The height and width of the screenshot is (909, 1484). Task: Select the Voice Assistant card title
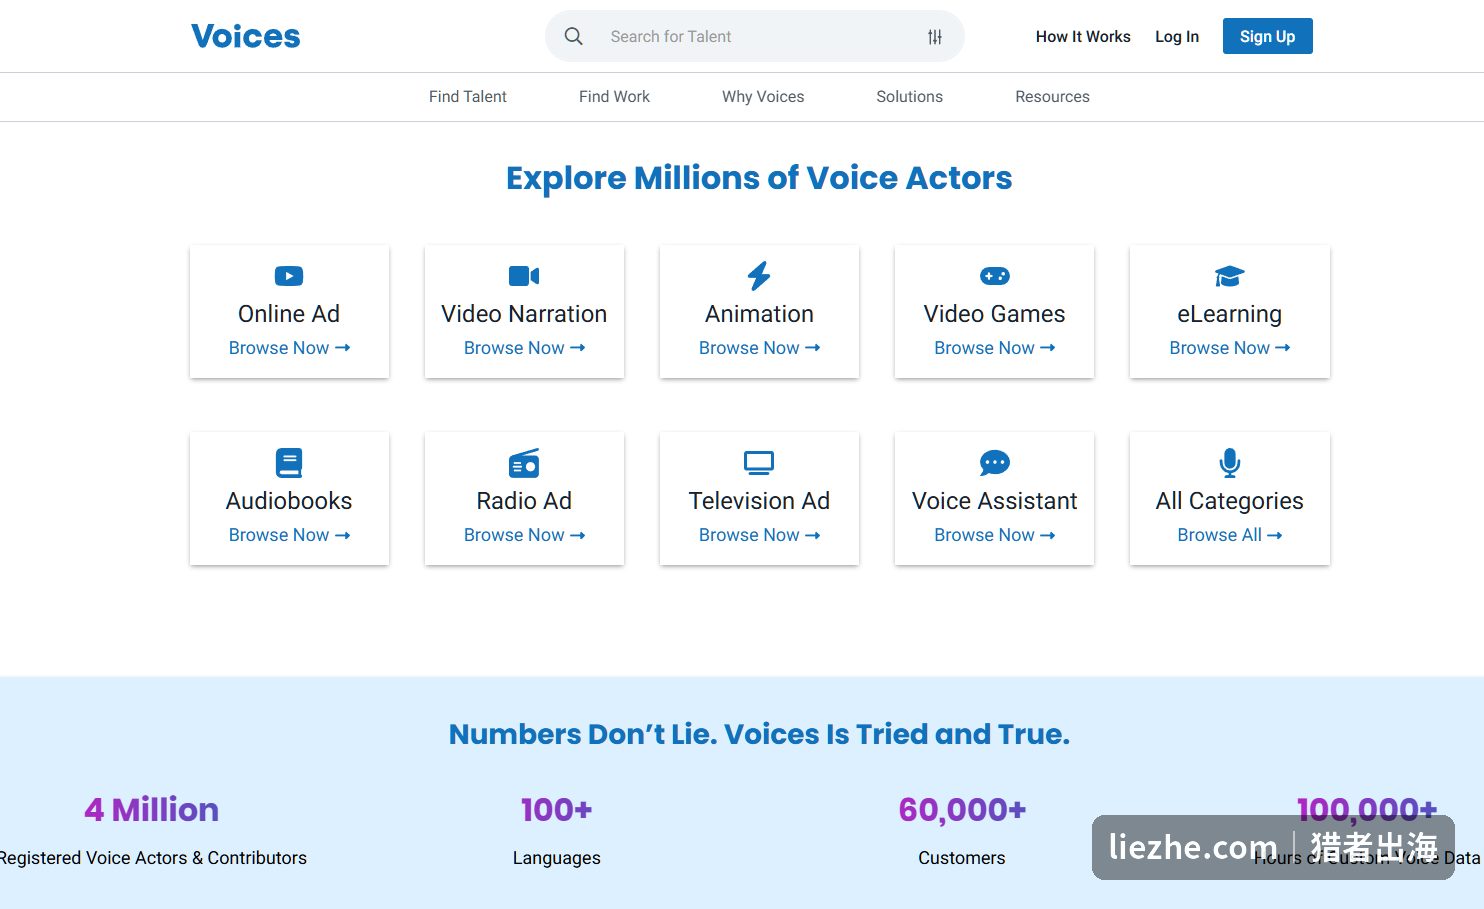[x=995, y=501]
